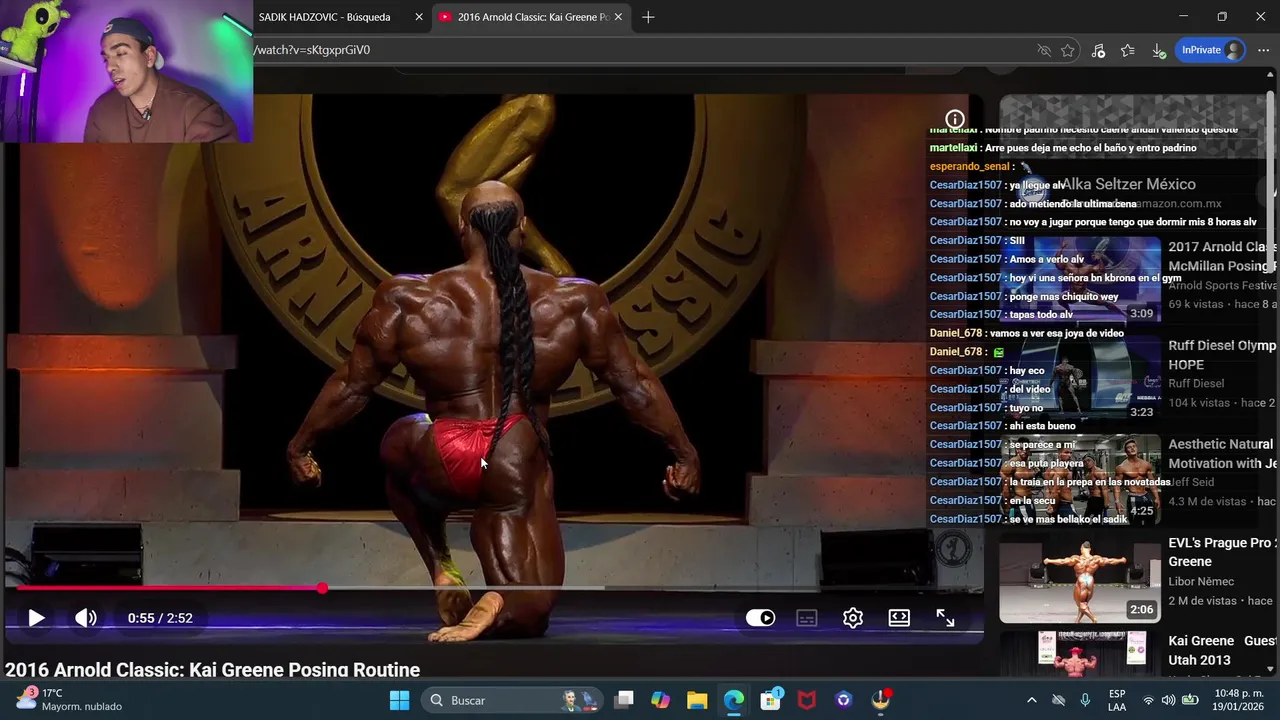Open the video info card icon
Viewport: 1280px width, 720px height.
coord(955,119)
